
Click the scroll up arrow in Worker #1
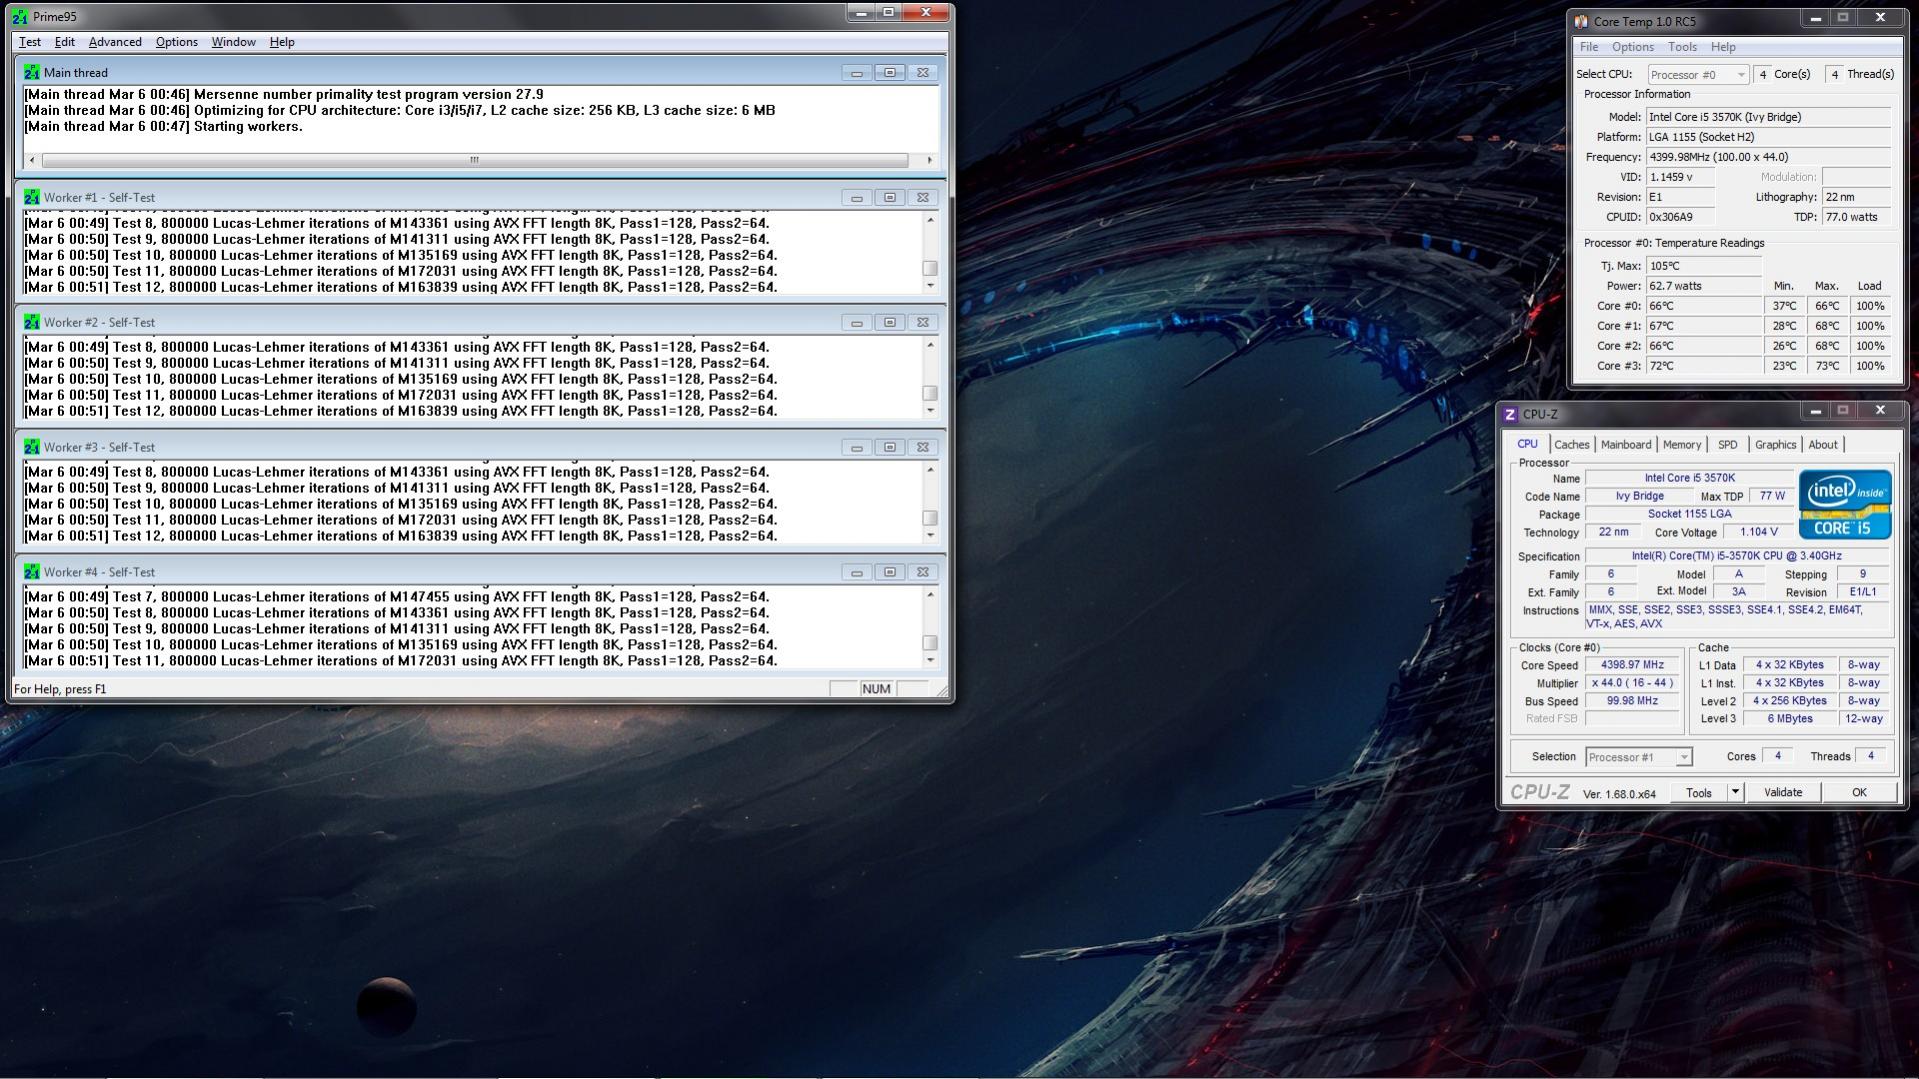(930, 220)
